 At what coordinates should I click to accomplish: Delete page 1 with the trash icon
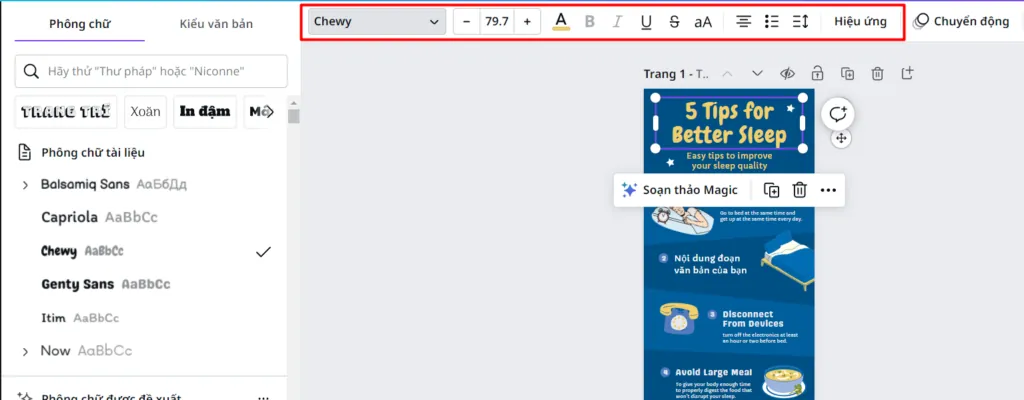click(x=878, y=73)
